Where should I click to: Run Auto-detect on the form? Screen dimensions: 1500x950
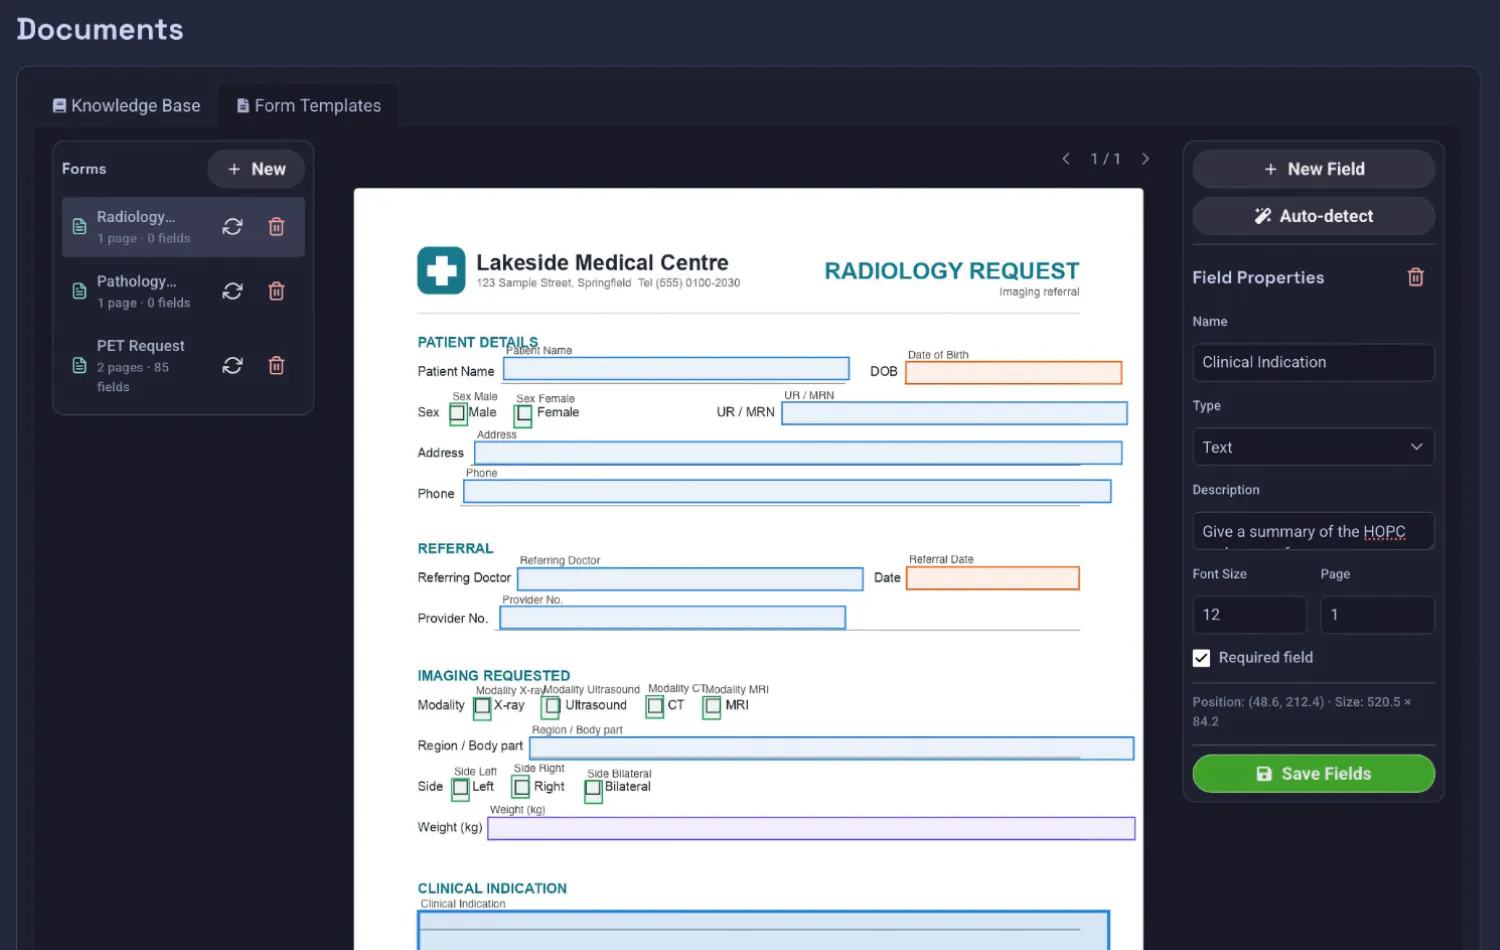pyautogui.click(x=1314, y=216)
